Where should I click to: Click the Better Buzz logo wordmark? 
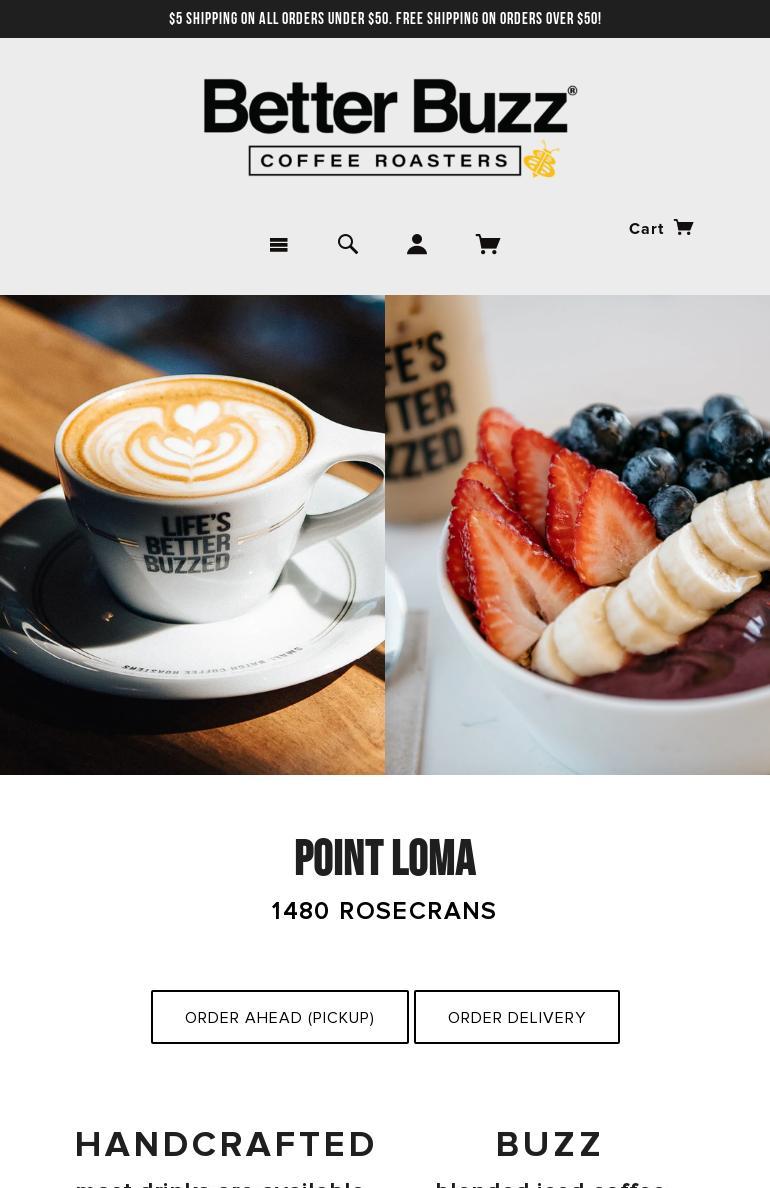[386, 106]
